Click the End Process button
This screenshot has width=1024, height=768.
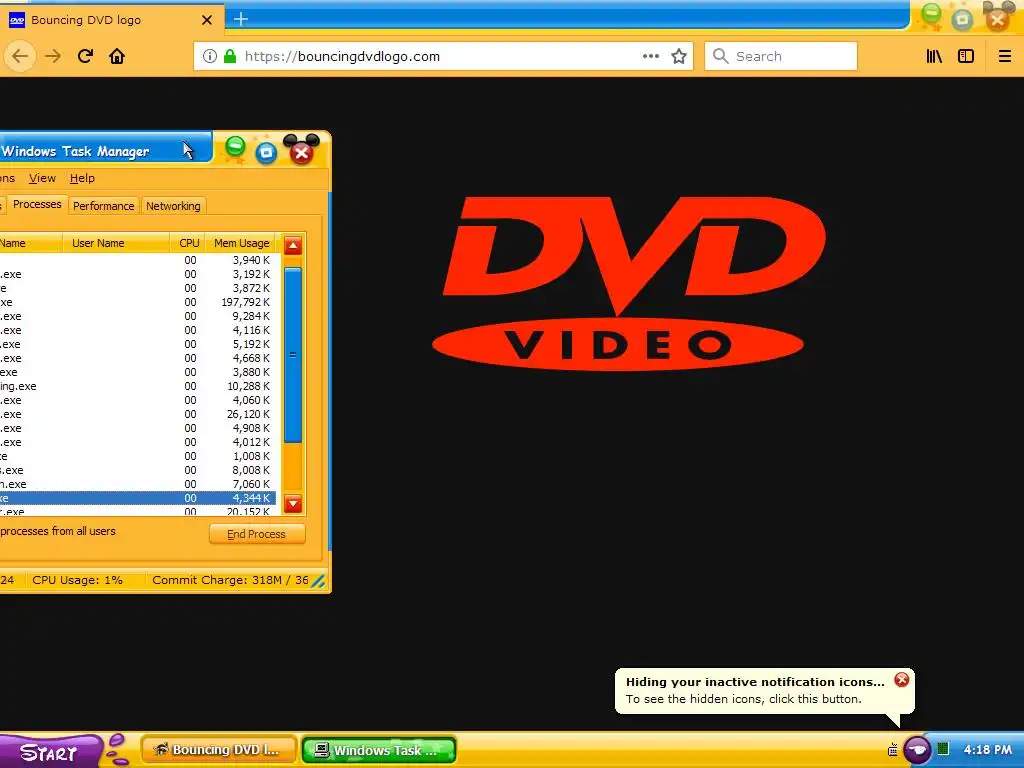[257, 534]
